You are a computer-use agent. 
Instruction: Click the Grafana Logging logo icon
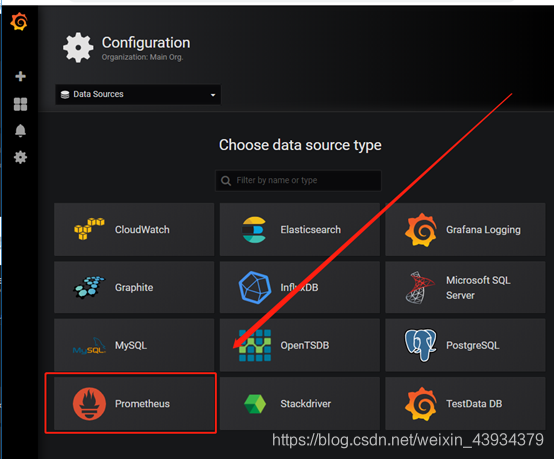click(x=420, y=230)
